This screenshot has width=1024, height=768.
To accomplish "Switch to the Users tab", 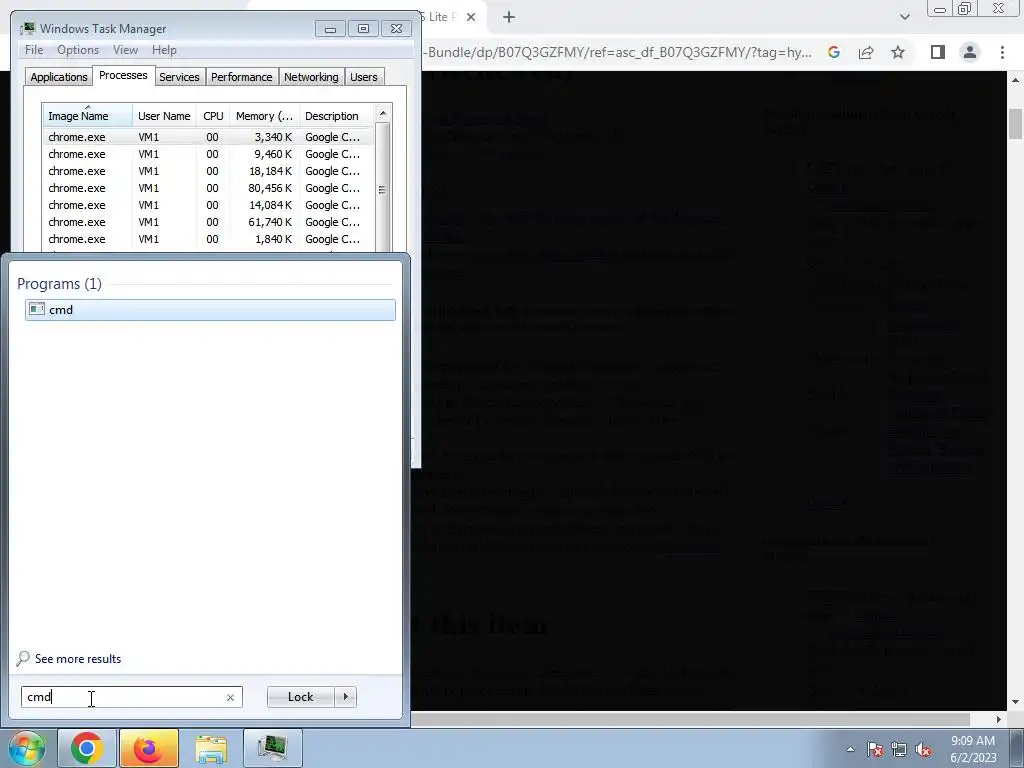I will click(364, 77).
